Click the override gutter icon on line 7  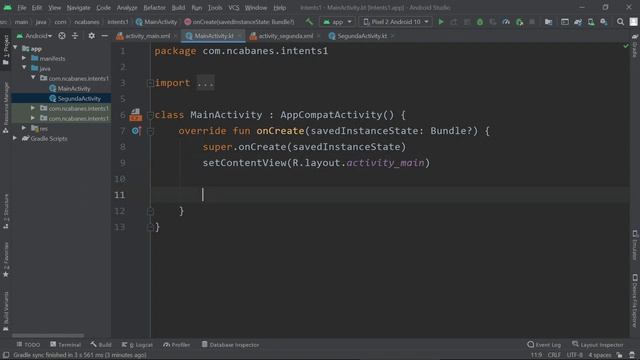(x=136, y=131)
